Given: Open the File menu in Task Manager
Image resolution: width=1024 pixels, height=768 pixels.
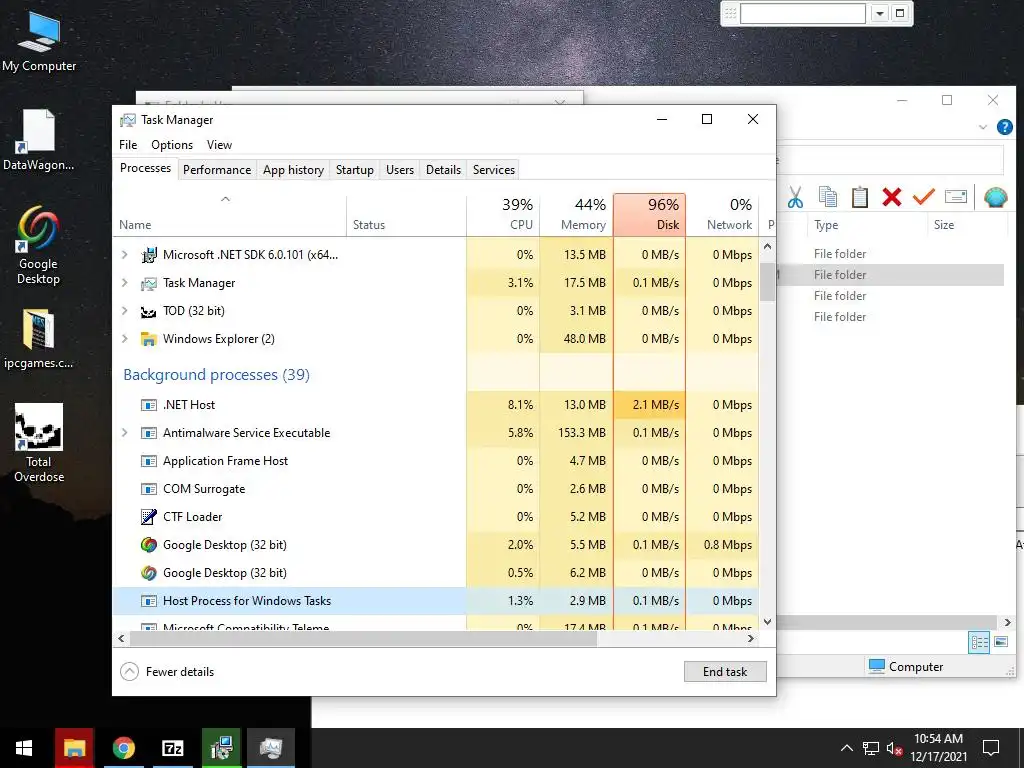Looking at the screenshot, I should (x=128, y=145).
